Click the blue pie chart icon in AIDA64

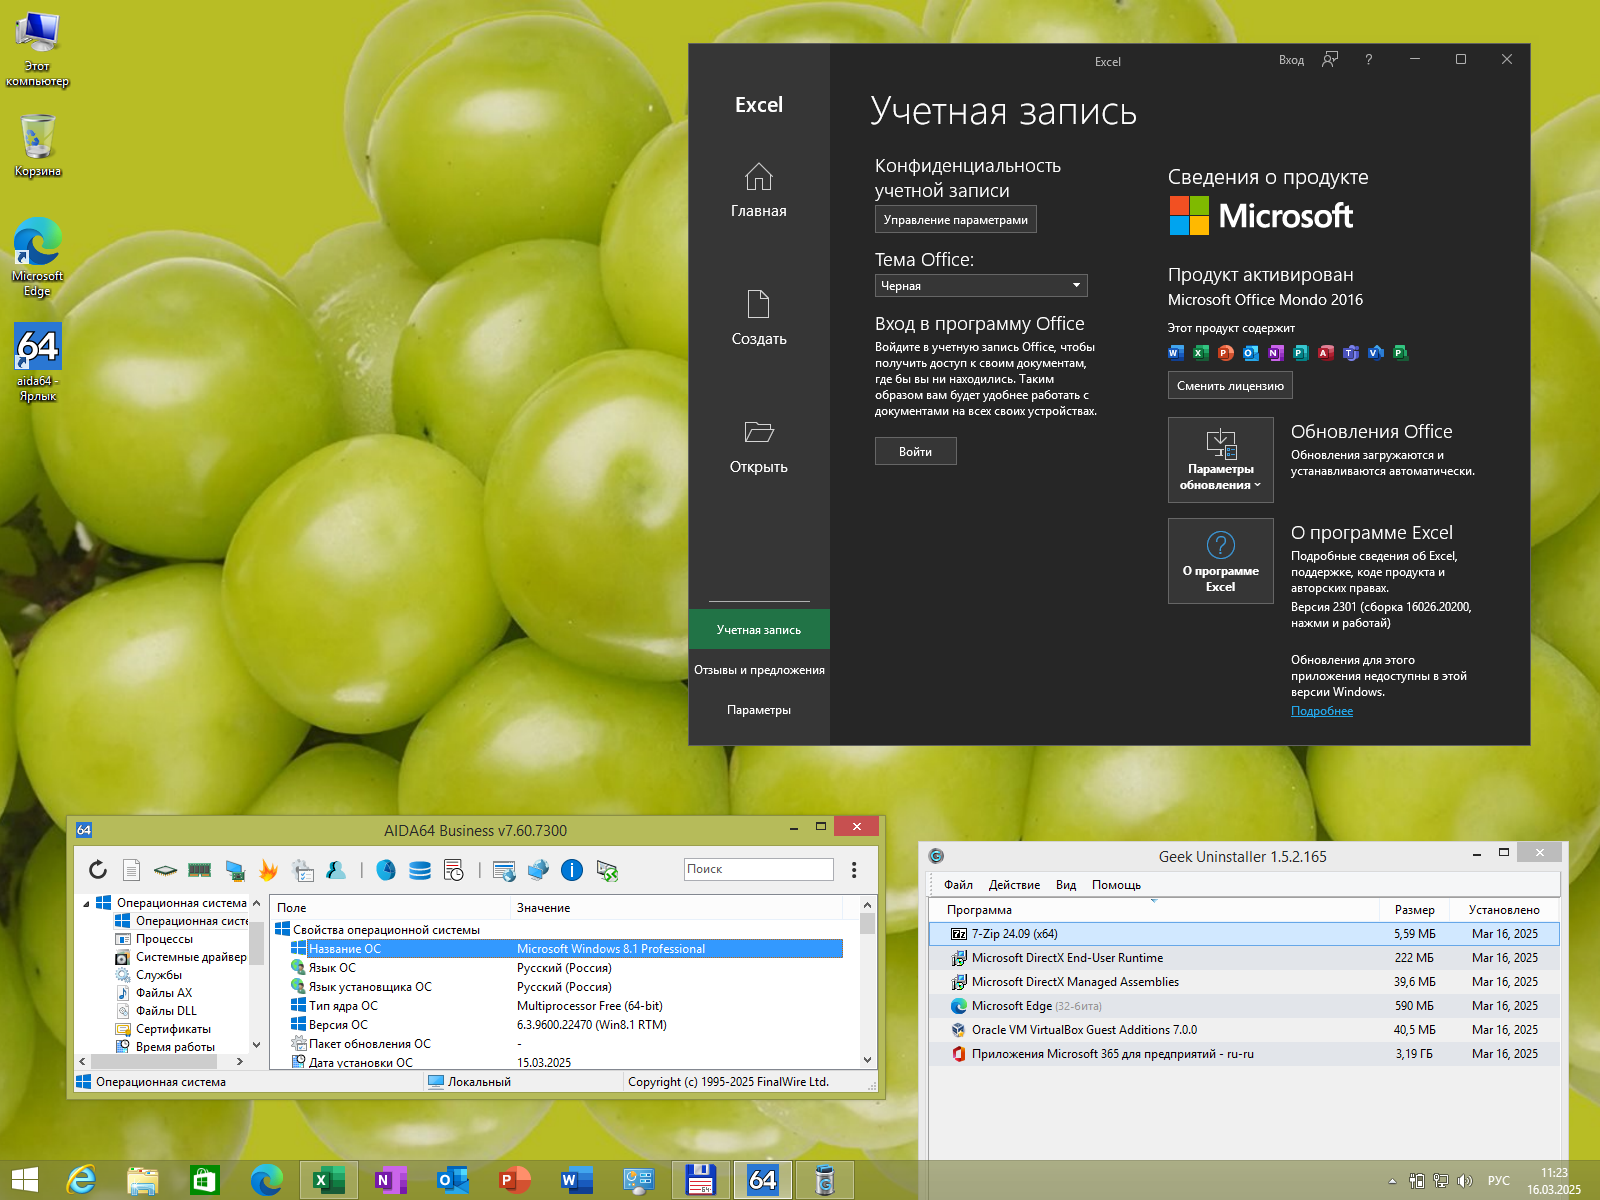[x=386, y=870]
